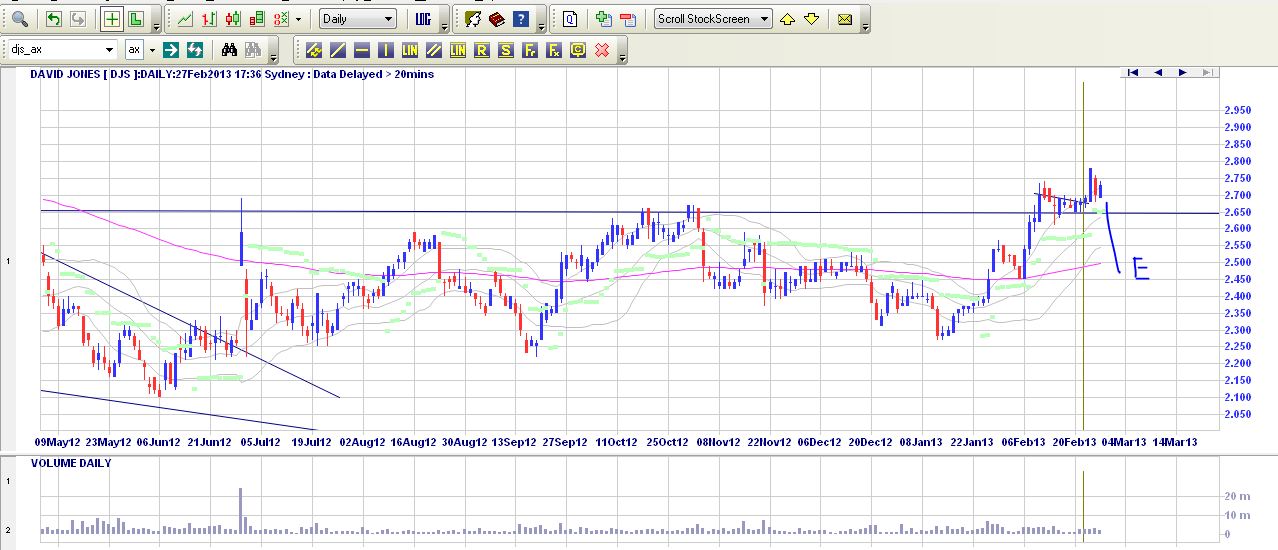
Task: Select the zigzag trend drawing tool
Action: tap(313, 49)
